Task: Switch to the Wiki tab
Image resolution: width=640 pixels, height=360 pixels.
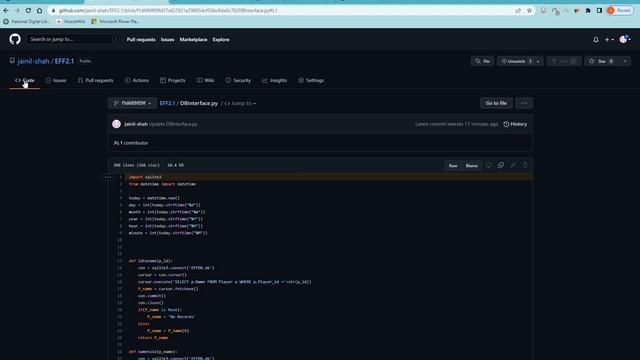Action: (x=205, y=80)
